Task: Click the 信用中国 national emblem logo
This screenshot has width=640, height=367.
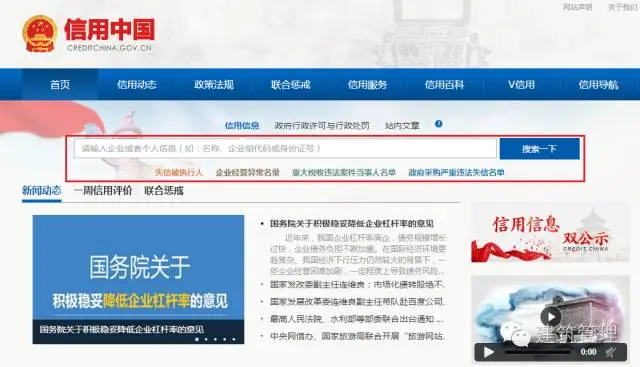Action: click(x=40, y=33)
